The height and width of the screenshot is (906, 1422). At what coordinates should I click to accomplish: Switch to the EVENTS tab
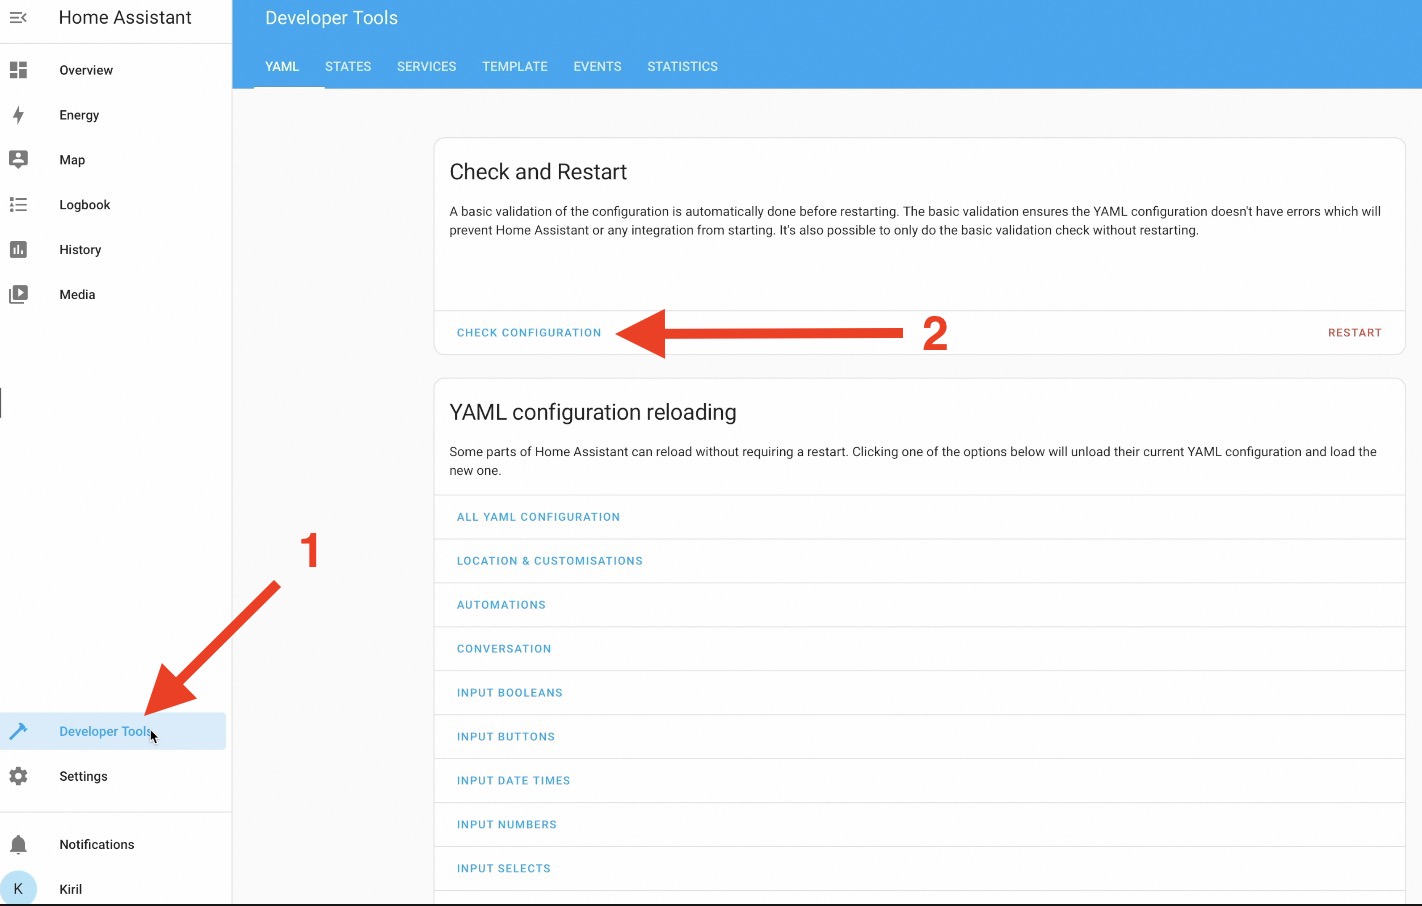[x=598, y=66]
